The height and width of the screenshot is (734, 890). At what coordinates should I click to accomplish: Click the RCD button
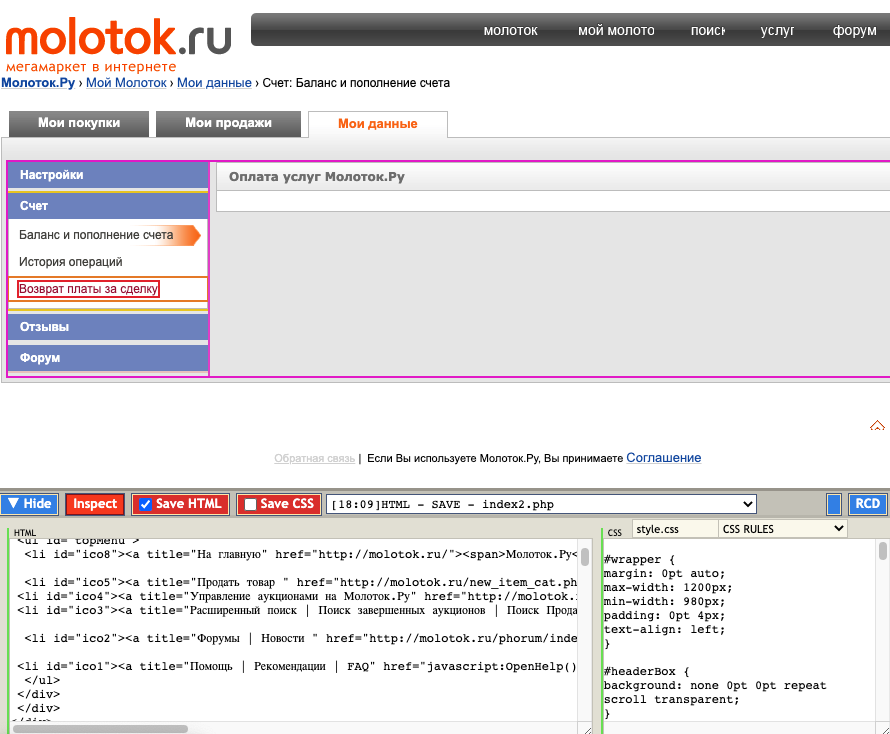[x=867, y=504]
